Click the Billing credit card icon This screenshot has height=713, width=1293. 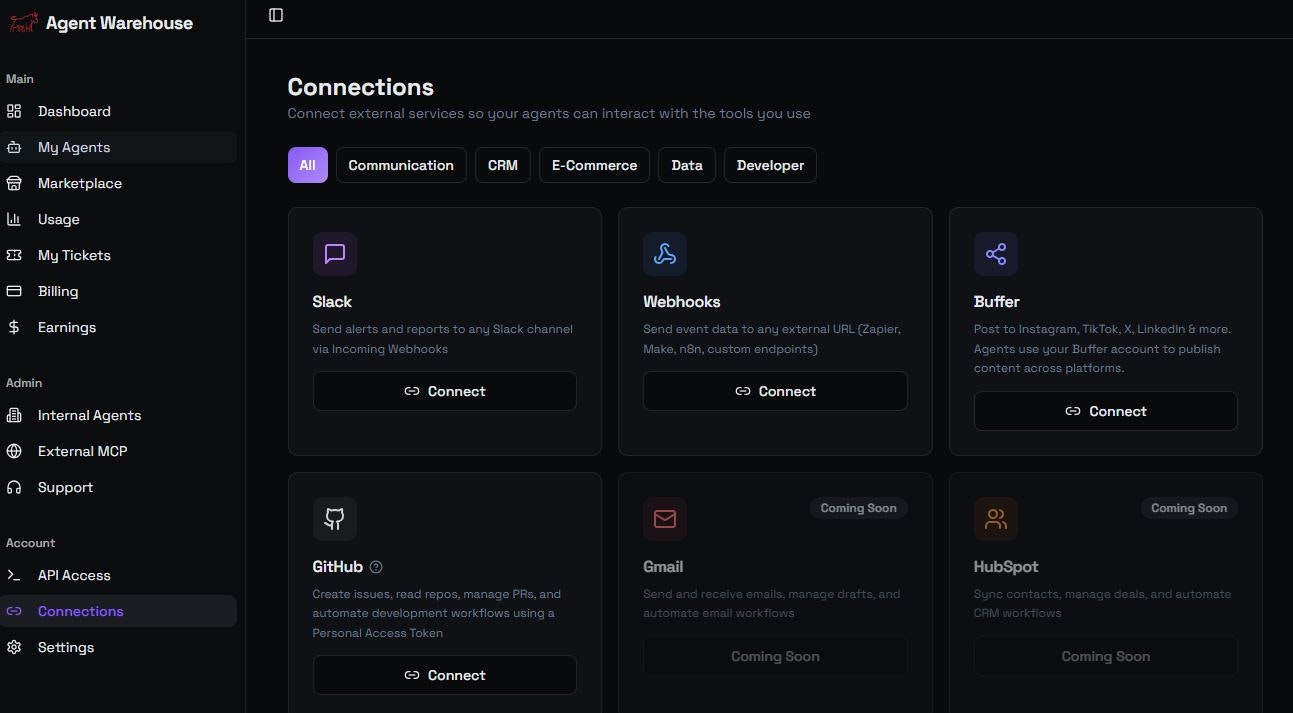(14, 291)
